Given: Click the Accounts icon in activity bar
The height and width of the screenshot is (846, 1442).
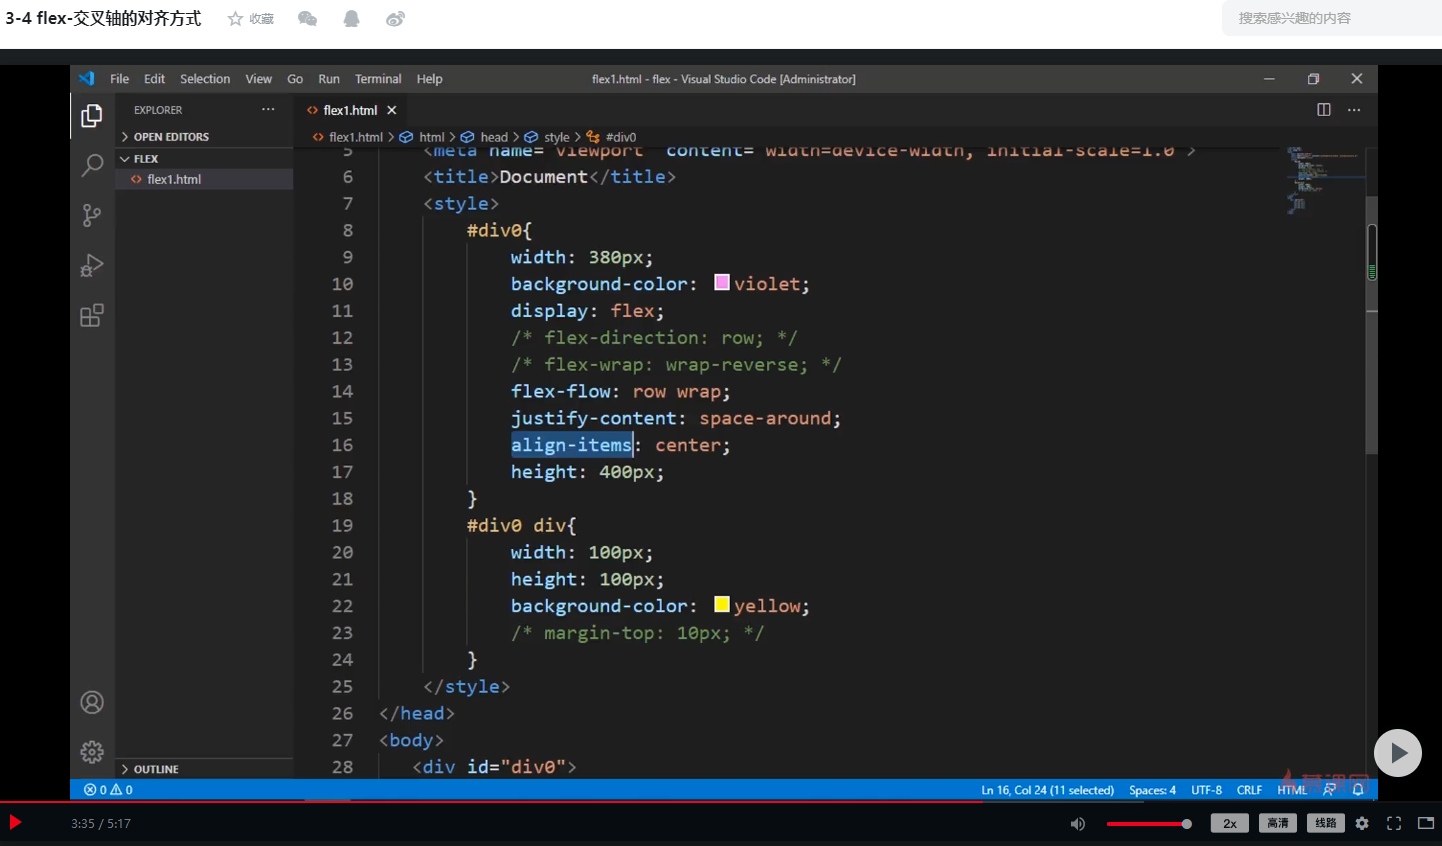Looking at the screenshot, I should point(92,703).
